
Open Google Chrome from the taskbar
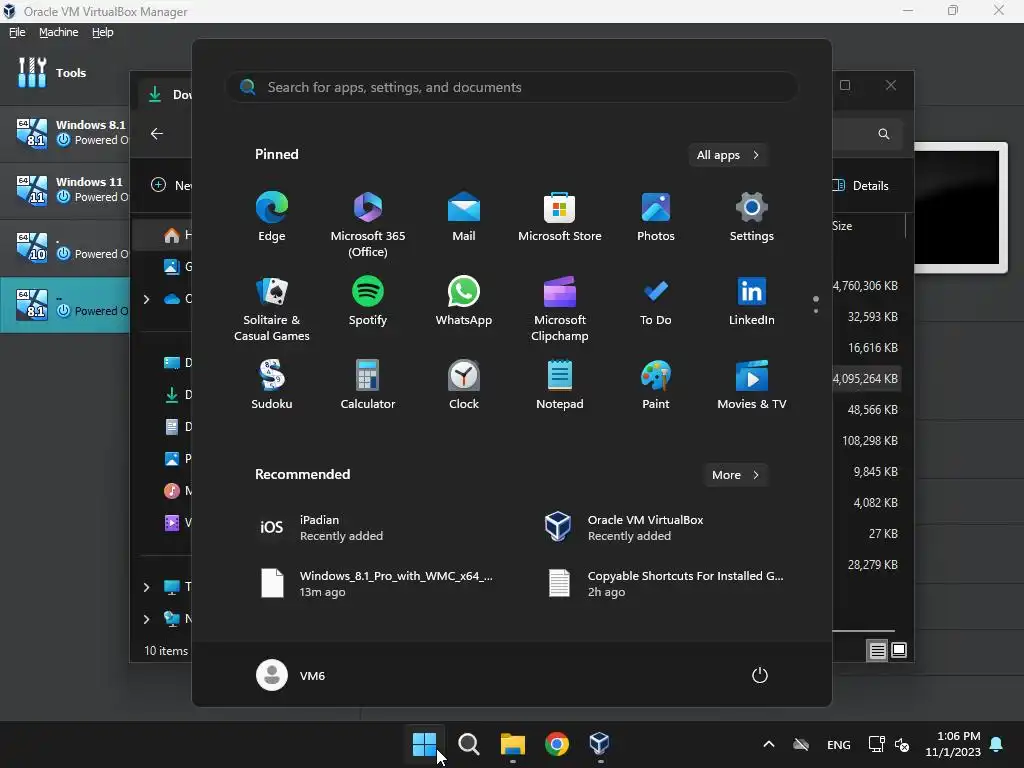pyautogui.click(x=556, y=744)
